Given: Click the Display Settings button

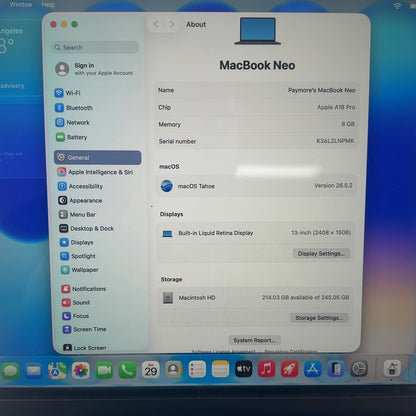Looking at the screenshot, I should (x=321, y=253).
